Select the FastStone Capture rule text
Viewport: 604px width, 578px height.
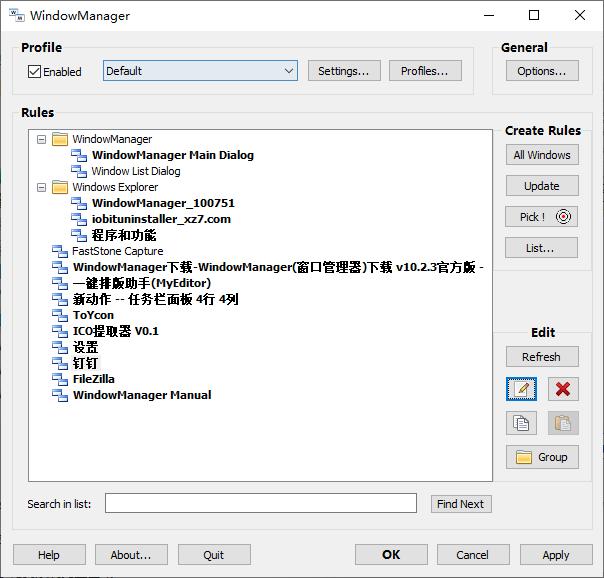118,251
